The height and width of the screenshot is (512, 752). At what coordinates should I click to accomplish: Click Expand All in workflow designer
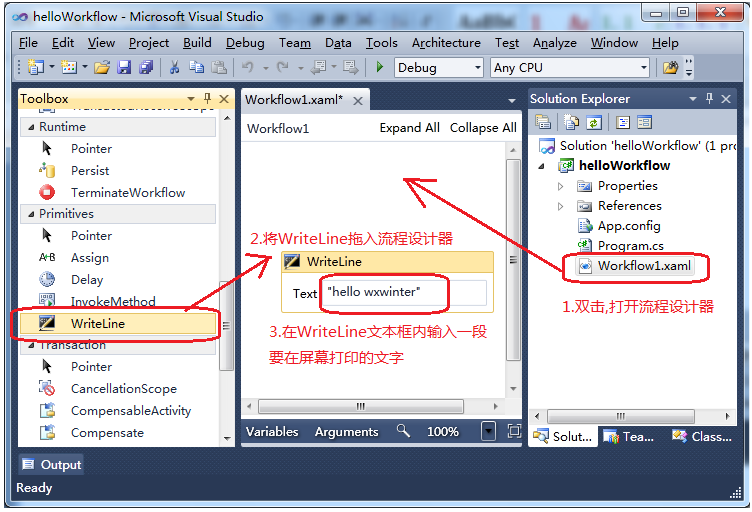pos(410,128)
